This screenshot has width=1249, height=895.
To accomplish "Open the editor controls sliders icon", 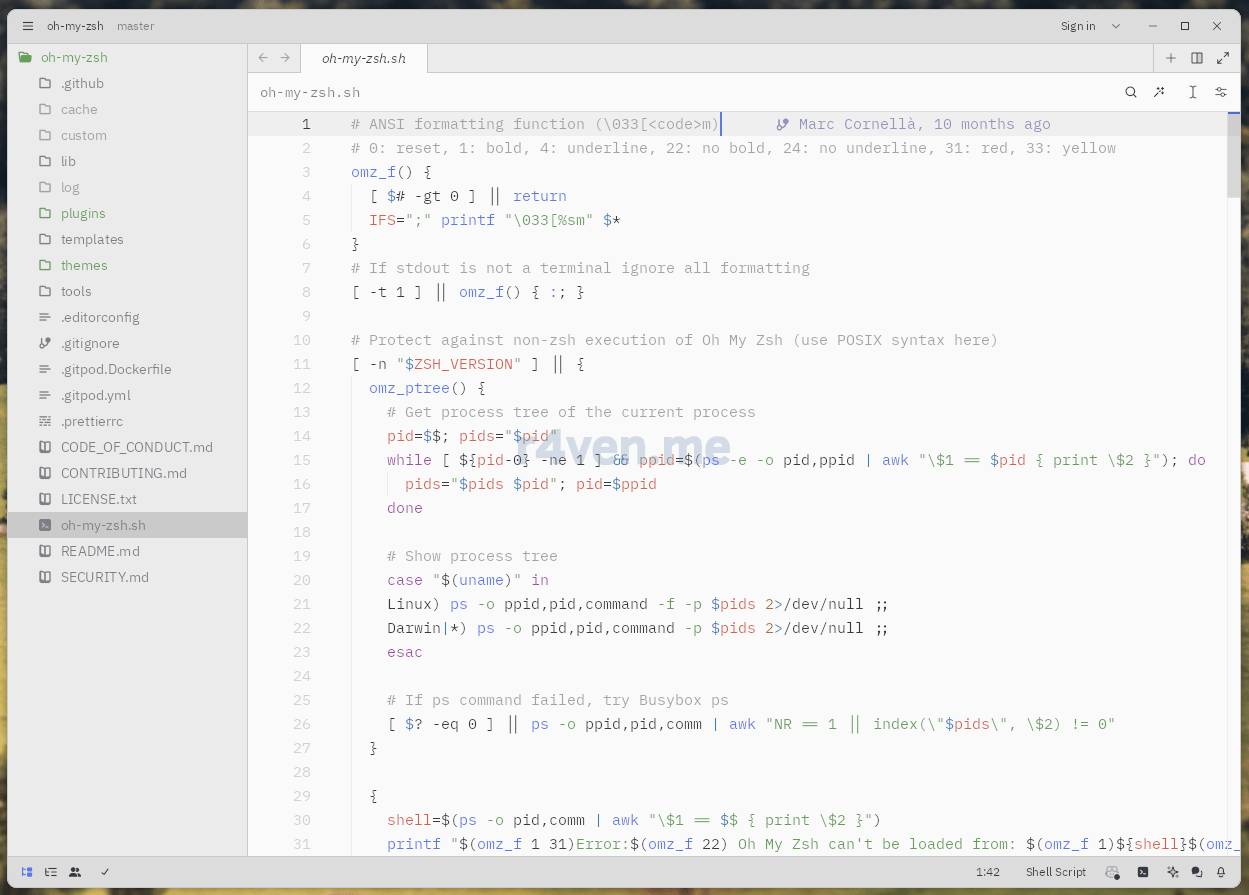I will coord(1221,92).
